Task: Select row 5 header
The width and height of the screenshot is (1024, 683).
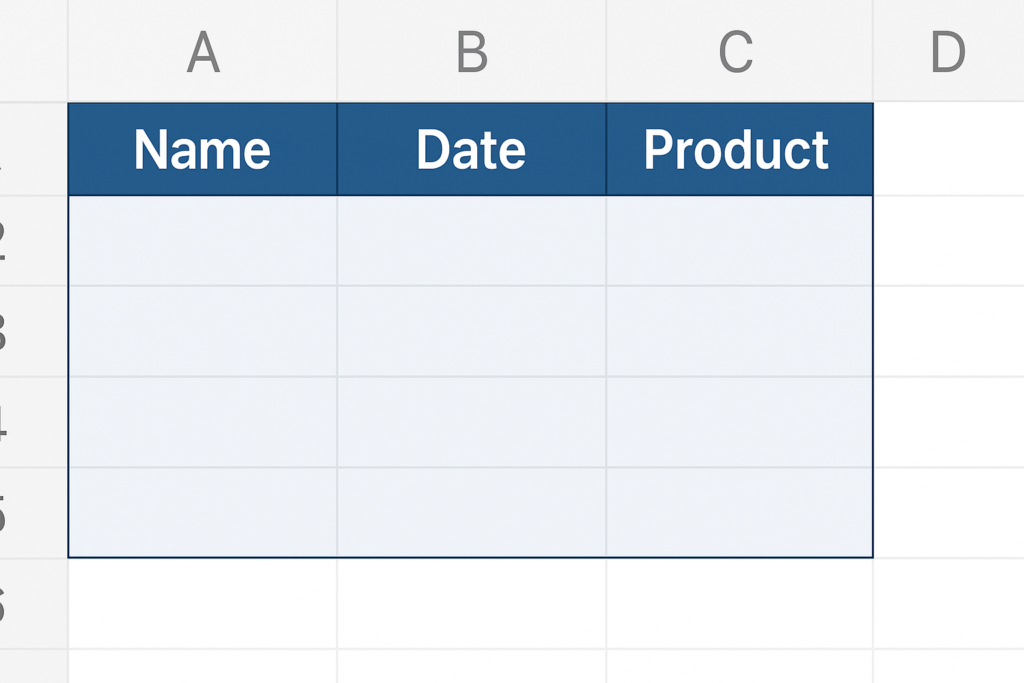Action: tap(34, 513)
